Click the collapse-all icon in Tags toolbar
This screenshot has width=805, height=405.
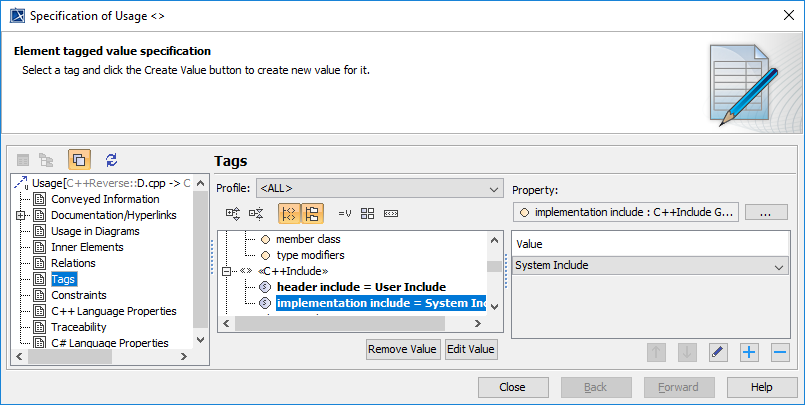256,213
